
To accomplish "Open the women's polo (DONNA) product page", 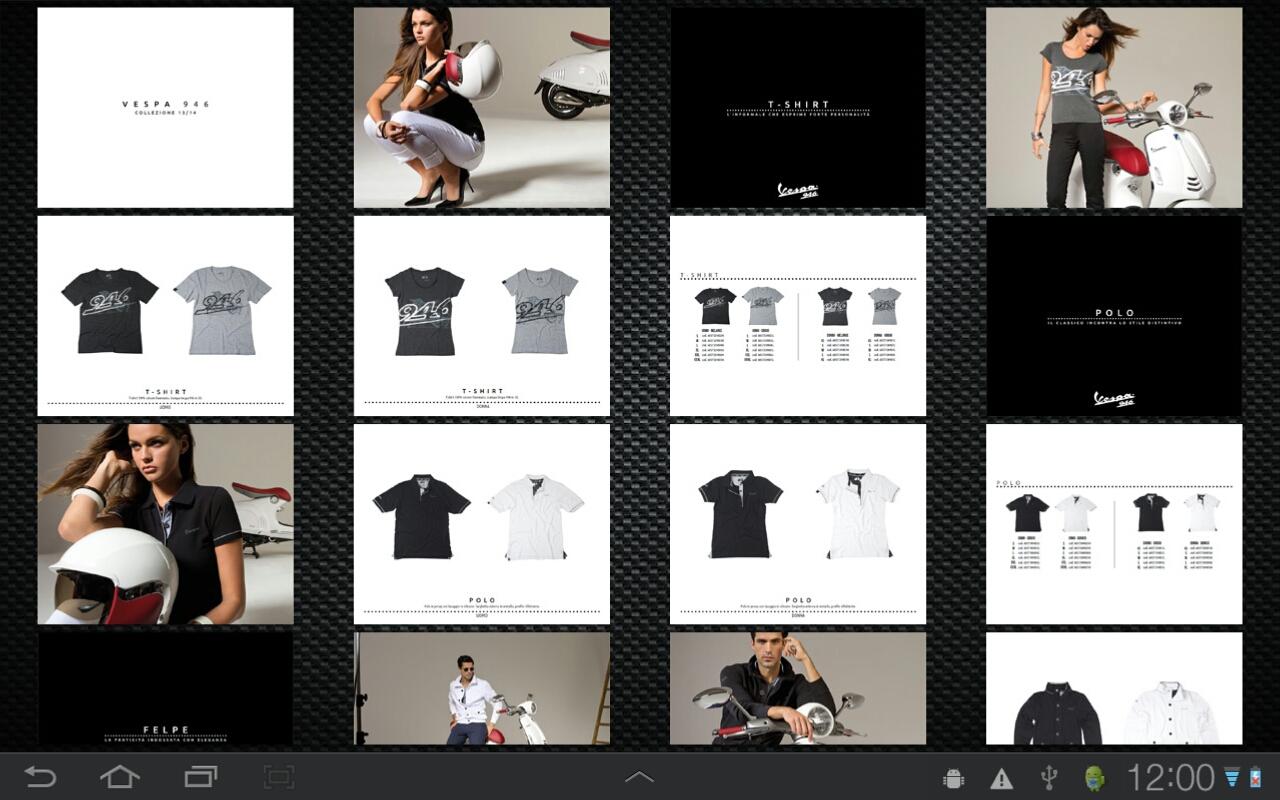I will click(x=798, y=524).
